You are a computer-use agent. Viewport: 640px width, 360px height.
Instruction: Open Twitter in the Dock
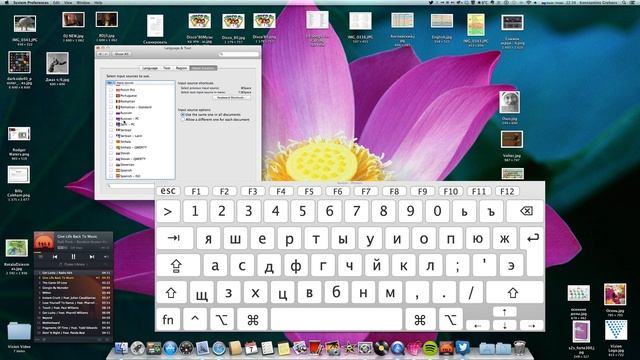[462, 348]
